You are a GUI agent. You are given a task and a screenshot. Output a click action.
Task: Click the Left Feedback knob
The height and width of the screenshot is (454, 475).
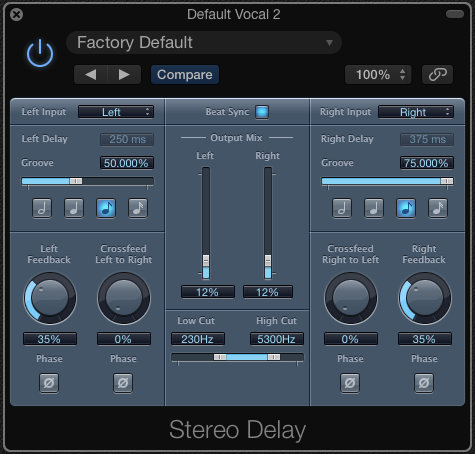[50, 298]
